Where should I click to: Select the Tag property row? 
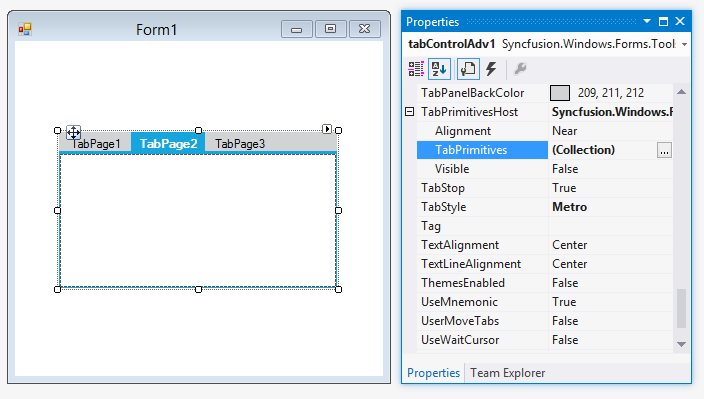coord(545,226)
